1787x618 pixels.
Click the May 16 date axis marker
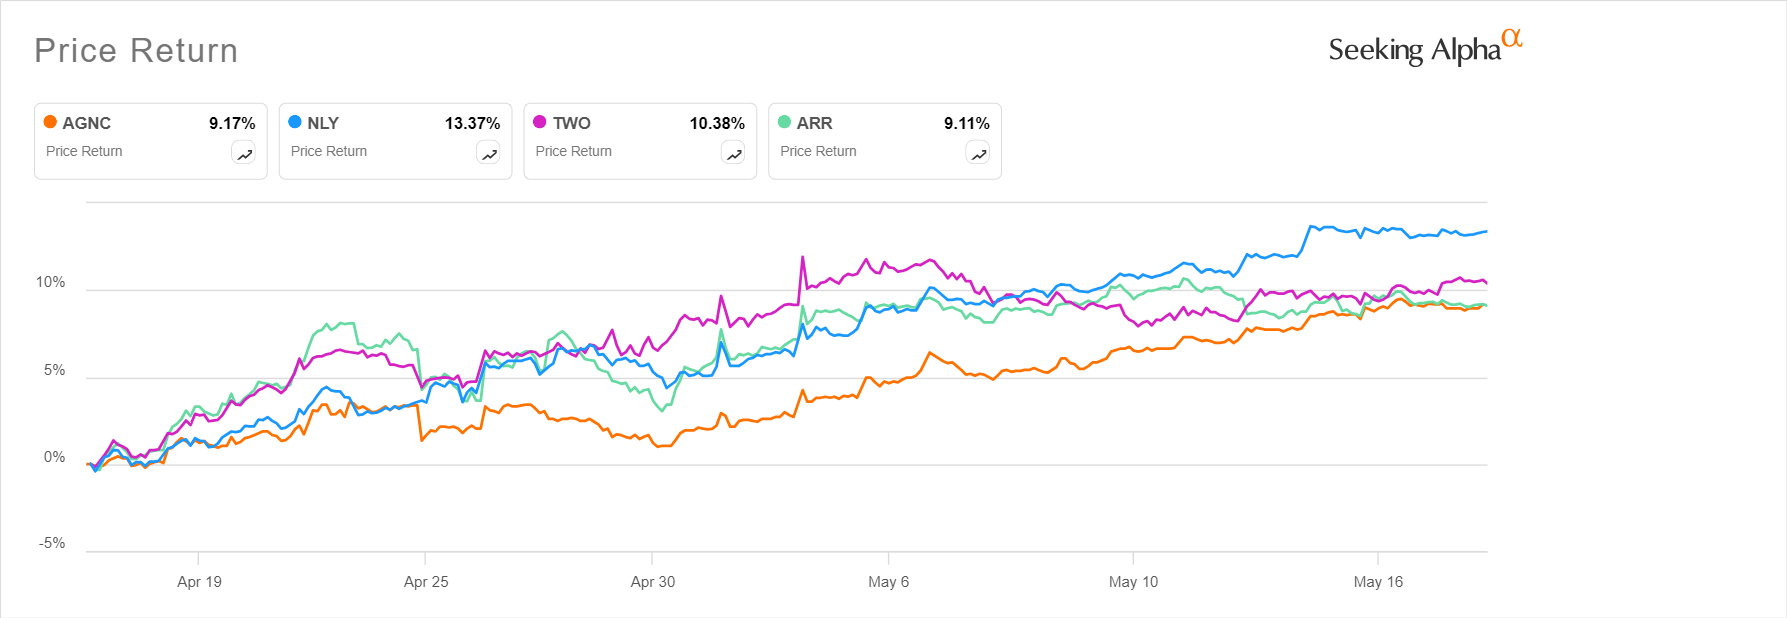pos(1378,581)
